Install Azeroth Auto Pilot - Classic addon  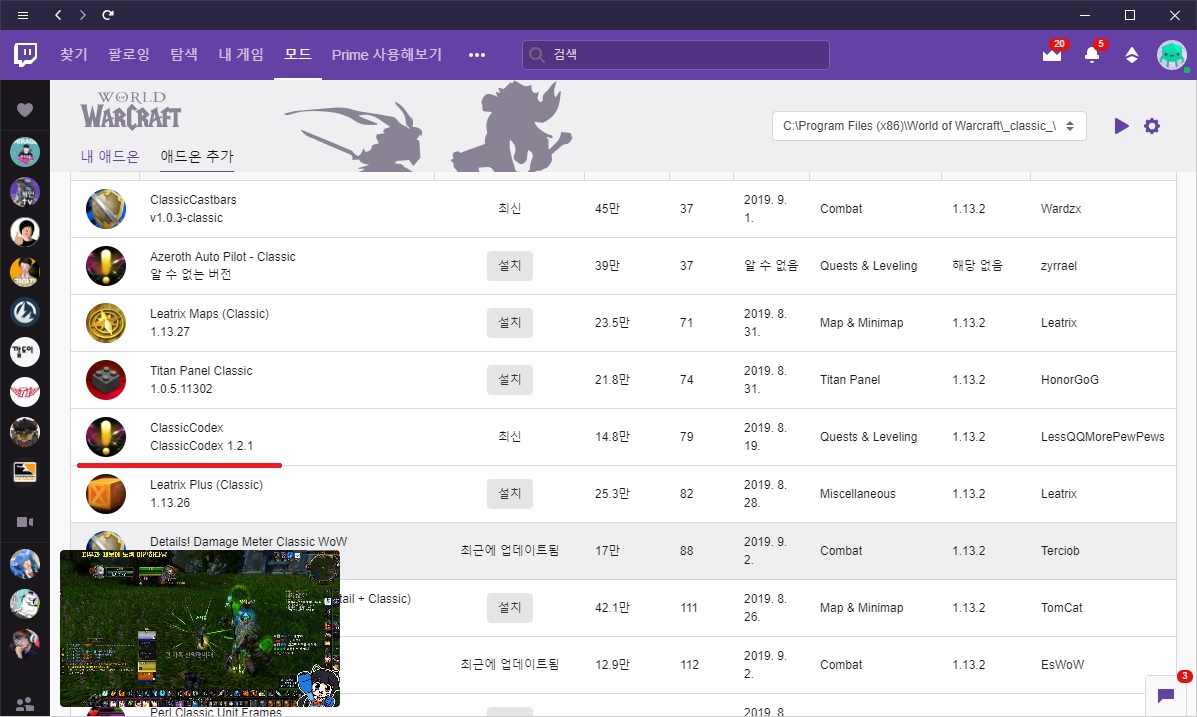click(510, 266)
